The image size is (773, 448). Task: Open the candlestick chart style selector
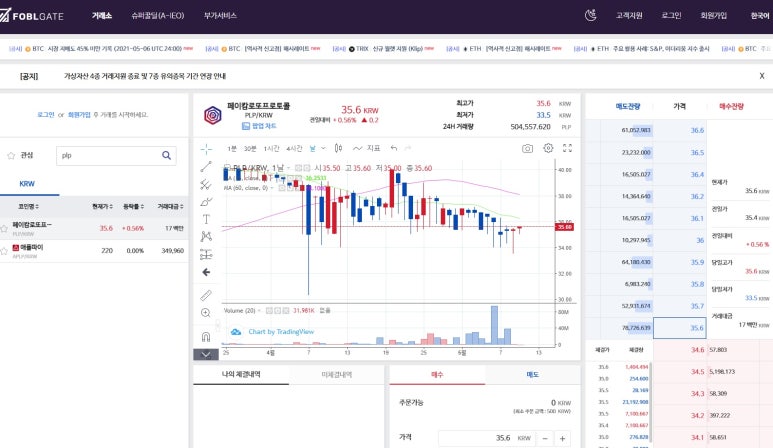tap(338, 148)
